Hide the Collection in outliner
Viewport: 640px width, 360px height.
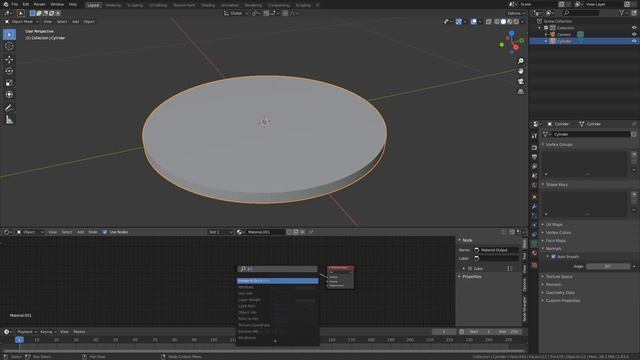tap(634, 28)
